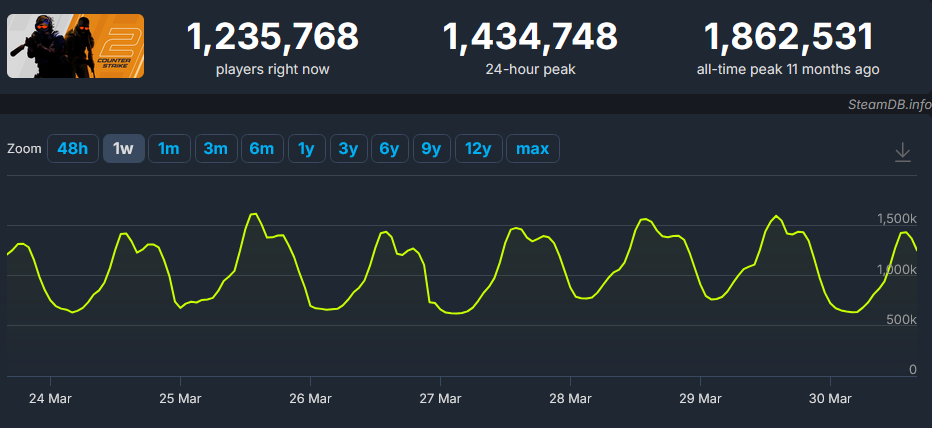This screenshot has width=932, height=428.
Task: Click the SteamDB.info credit text
Action: point(890,105)
